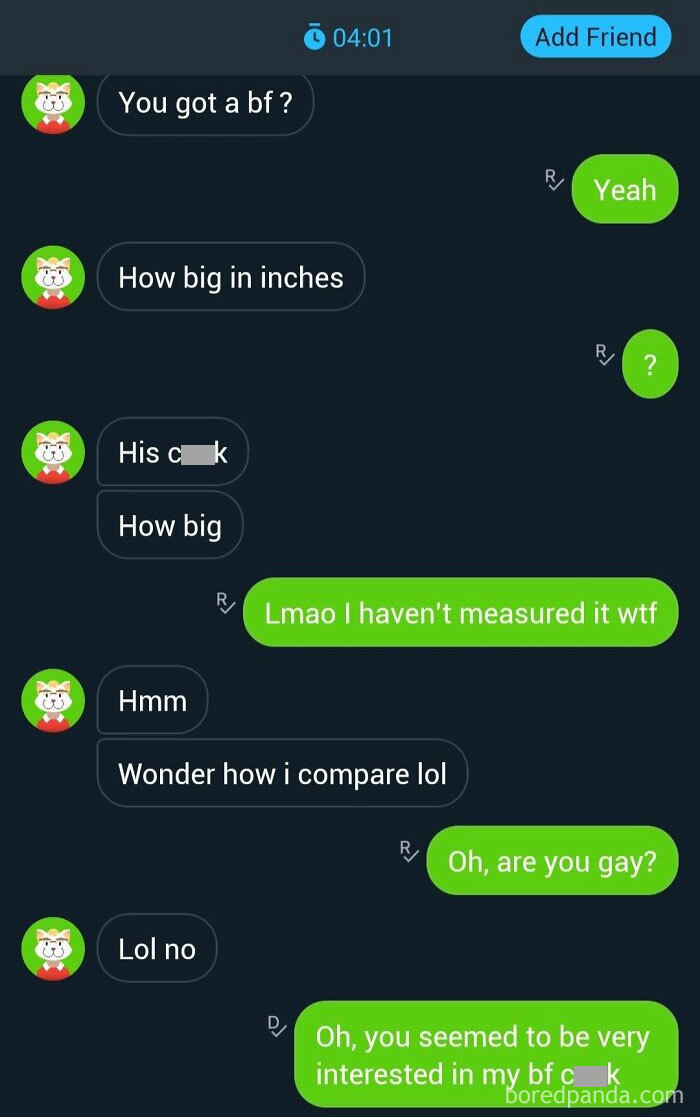Viewport: 700px width, 1117px height.
Task: Select the "Oh, are you gay?" bubble
Action: coord(552,861)
